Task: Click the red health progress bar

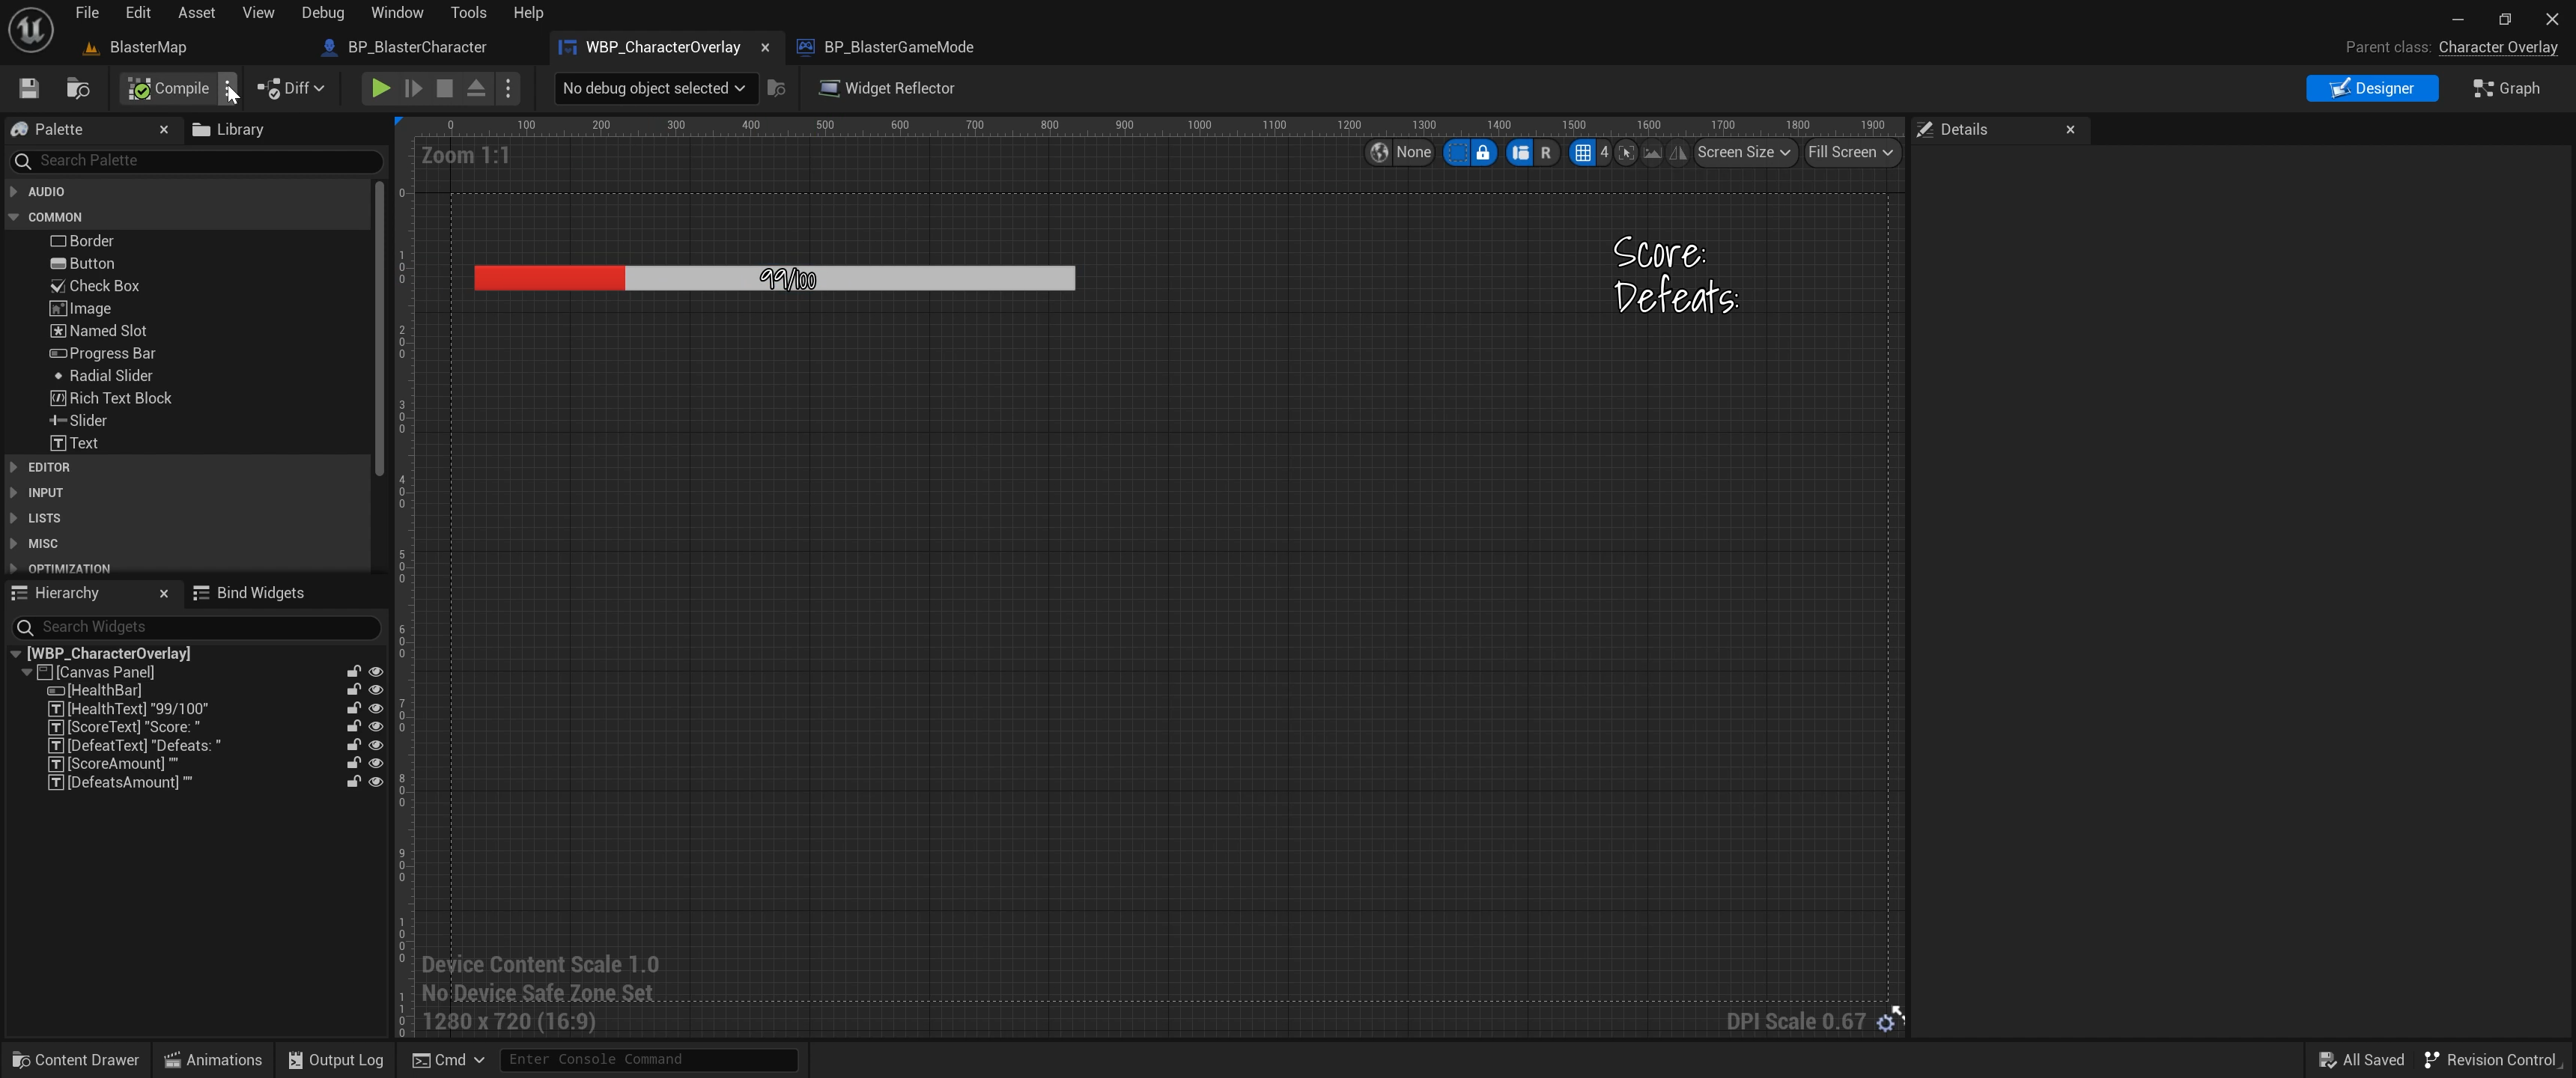Action: 549,278
